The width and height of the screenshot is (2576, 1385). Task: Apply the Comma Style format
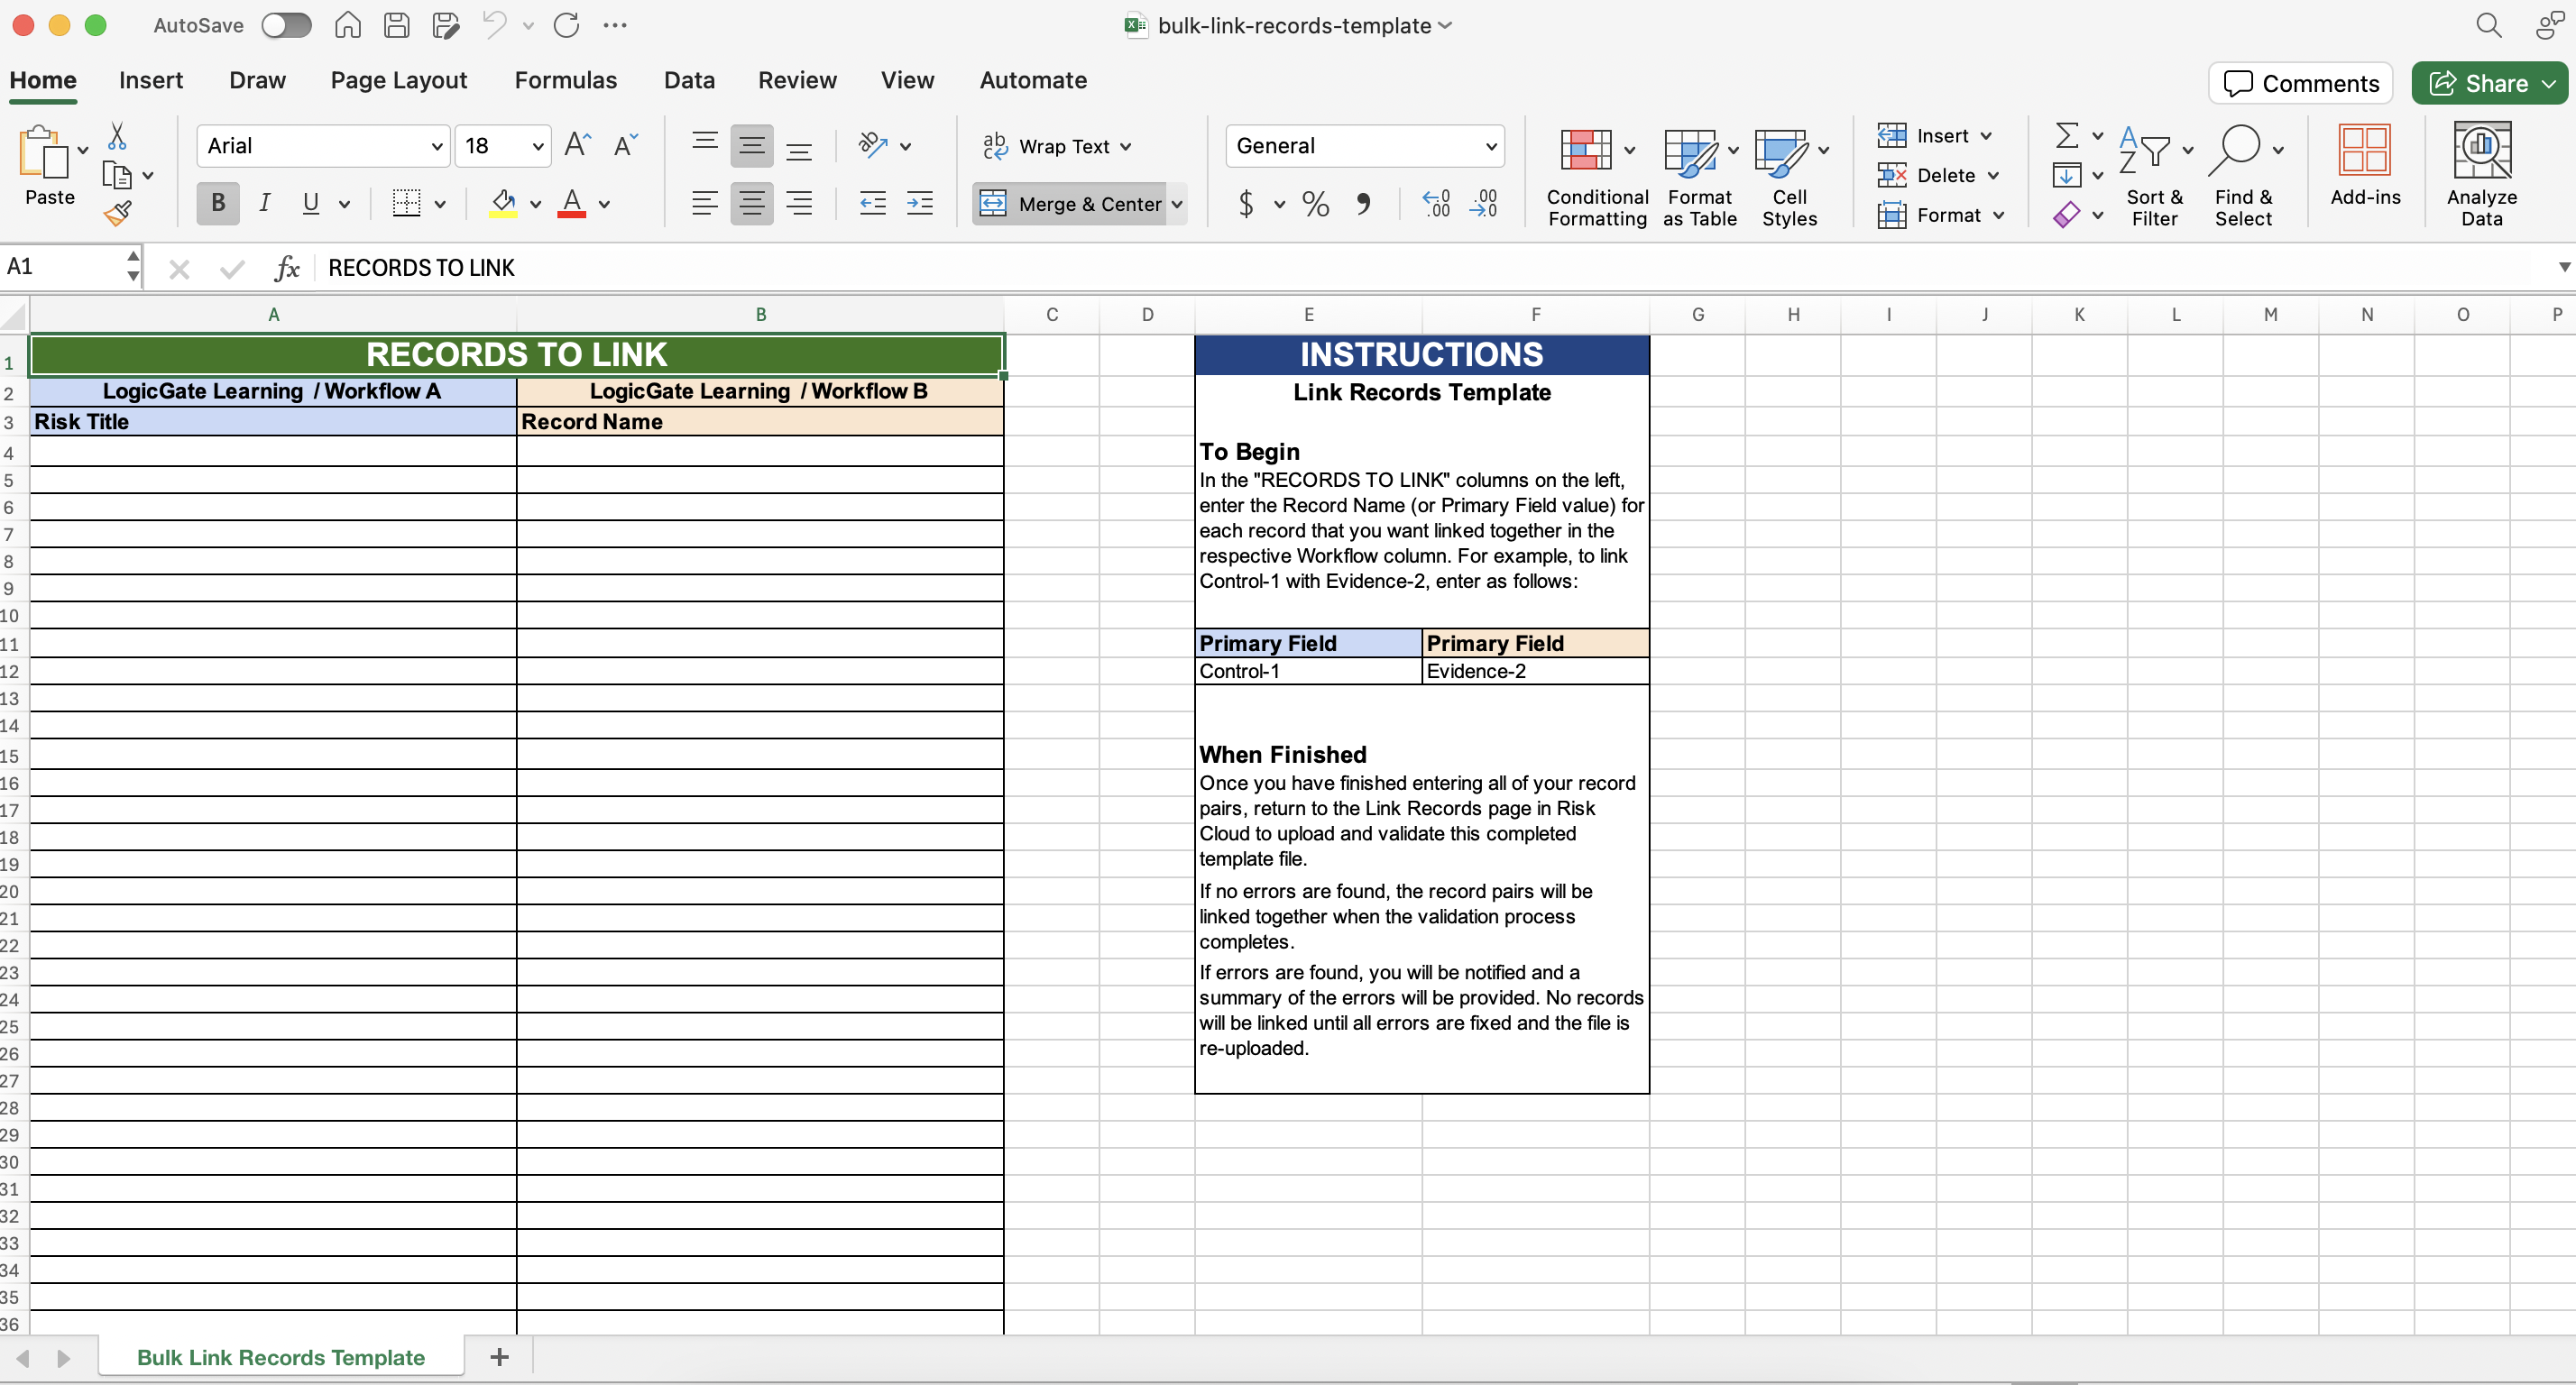pos(1363,204)
